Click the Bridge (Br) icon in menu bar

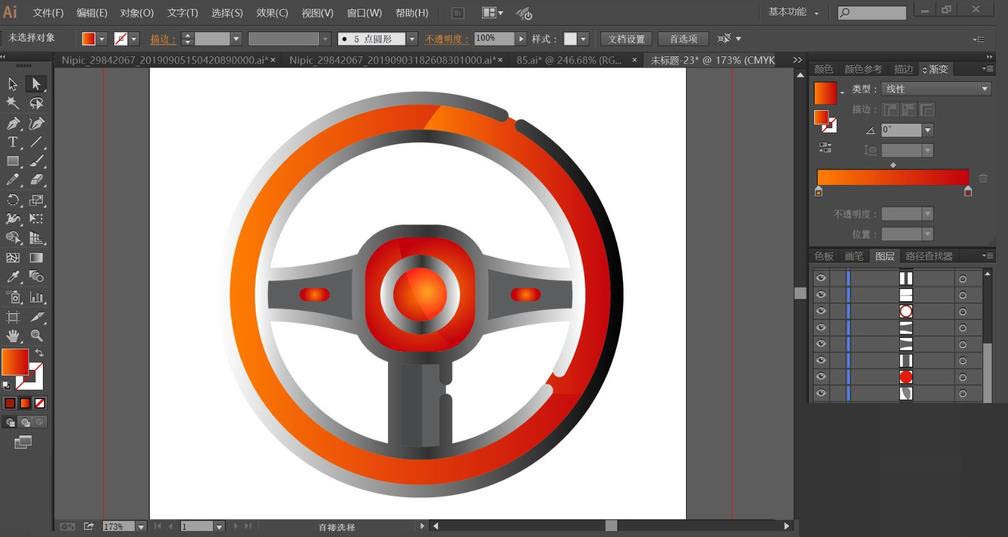coord(458,12)
